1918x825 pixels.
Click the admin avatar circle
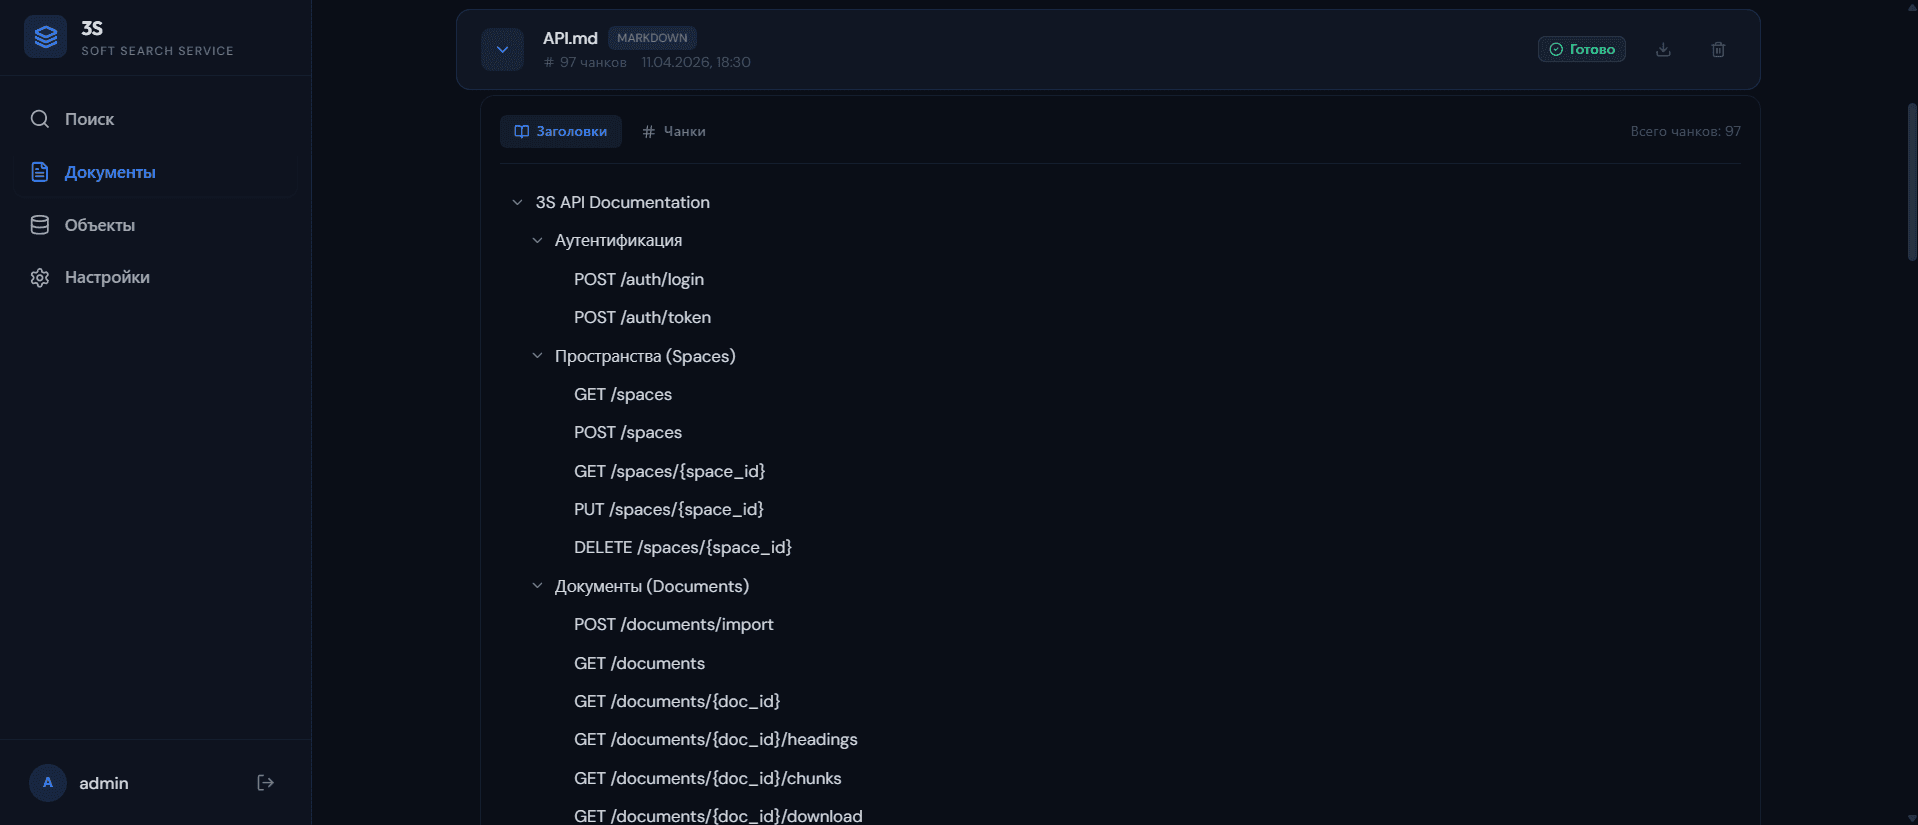48,783
